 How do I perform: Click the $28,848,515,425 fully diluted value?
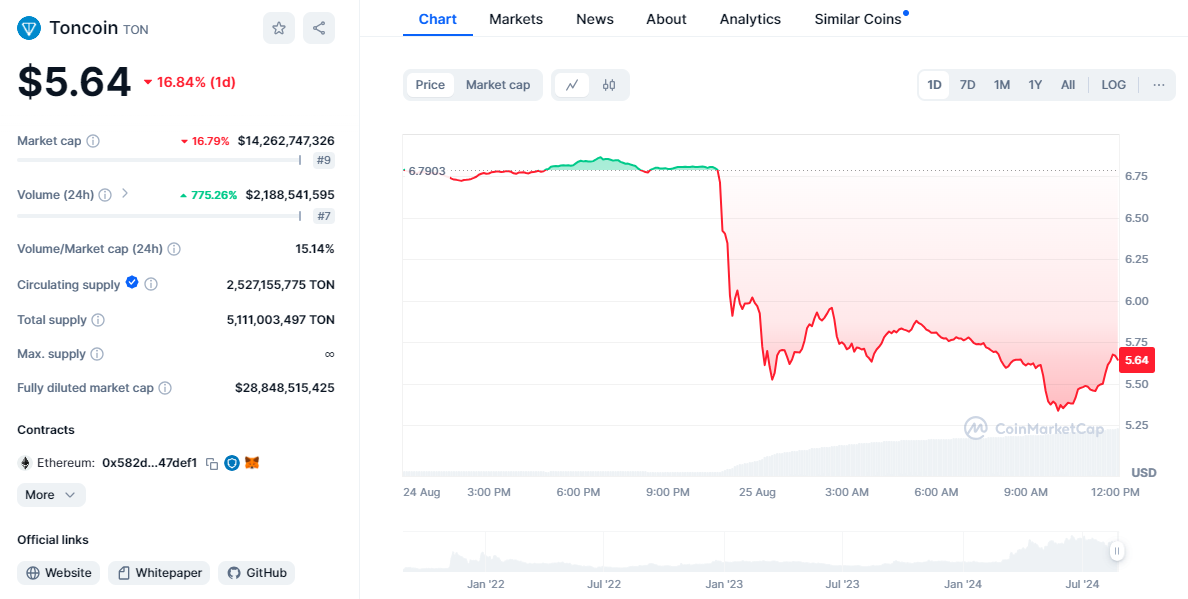[x=285, y=388]
